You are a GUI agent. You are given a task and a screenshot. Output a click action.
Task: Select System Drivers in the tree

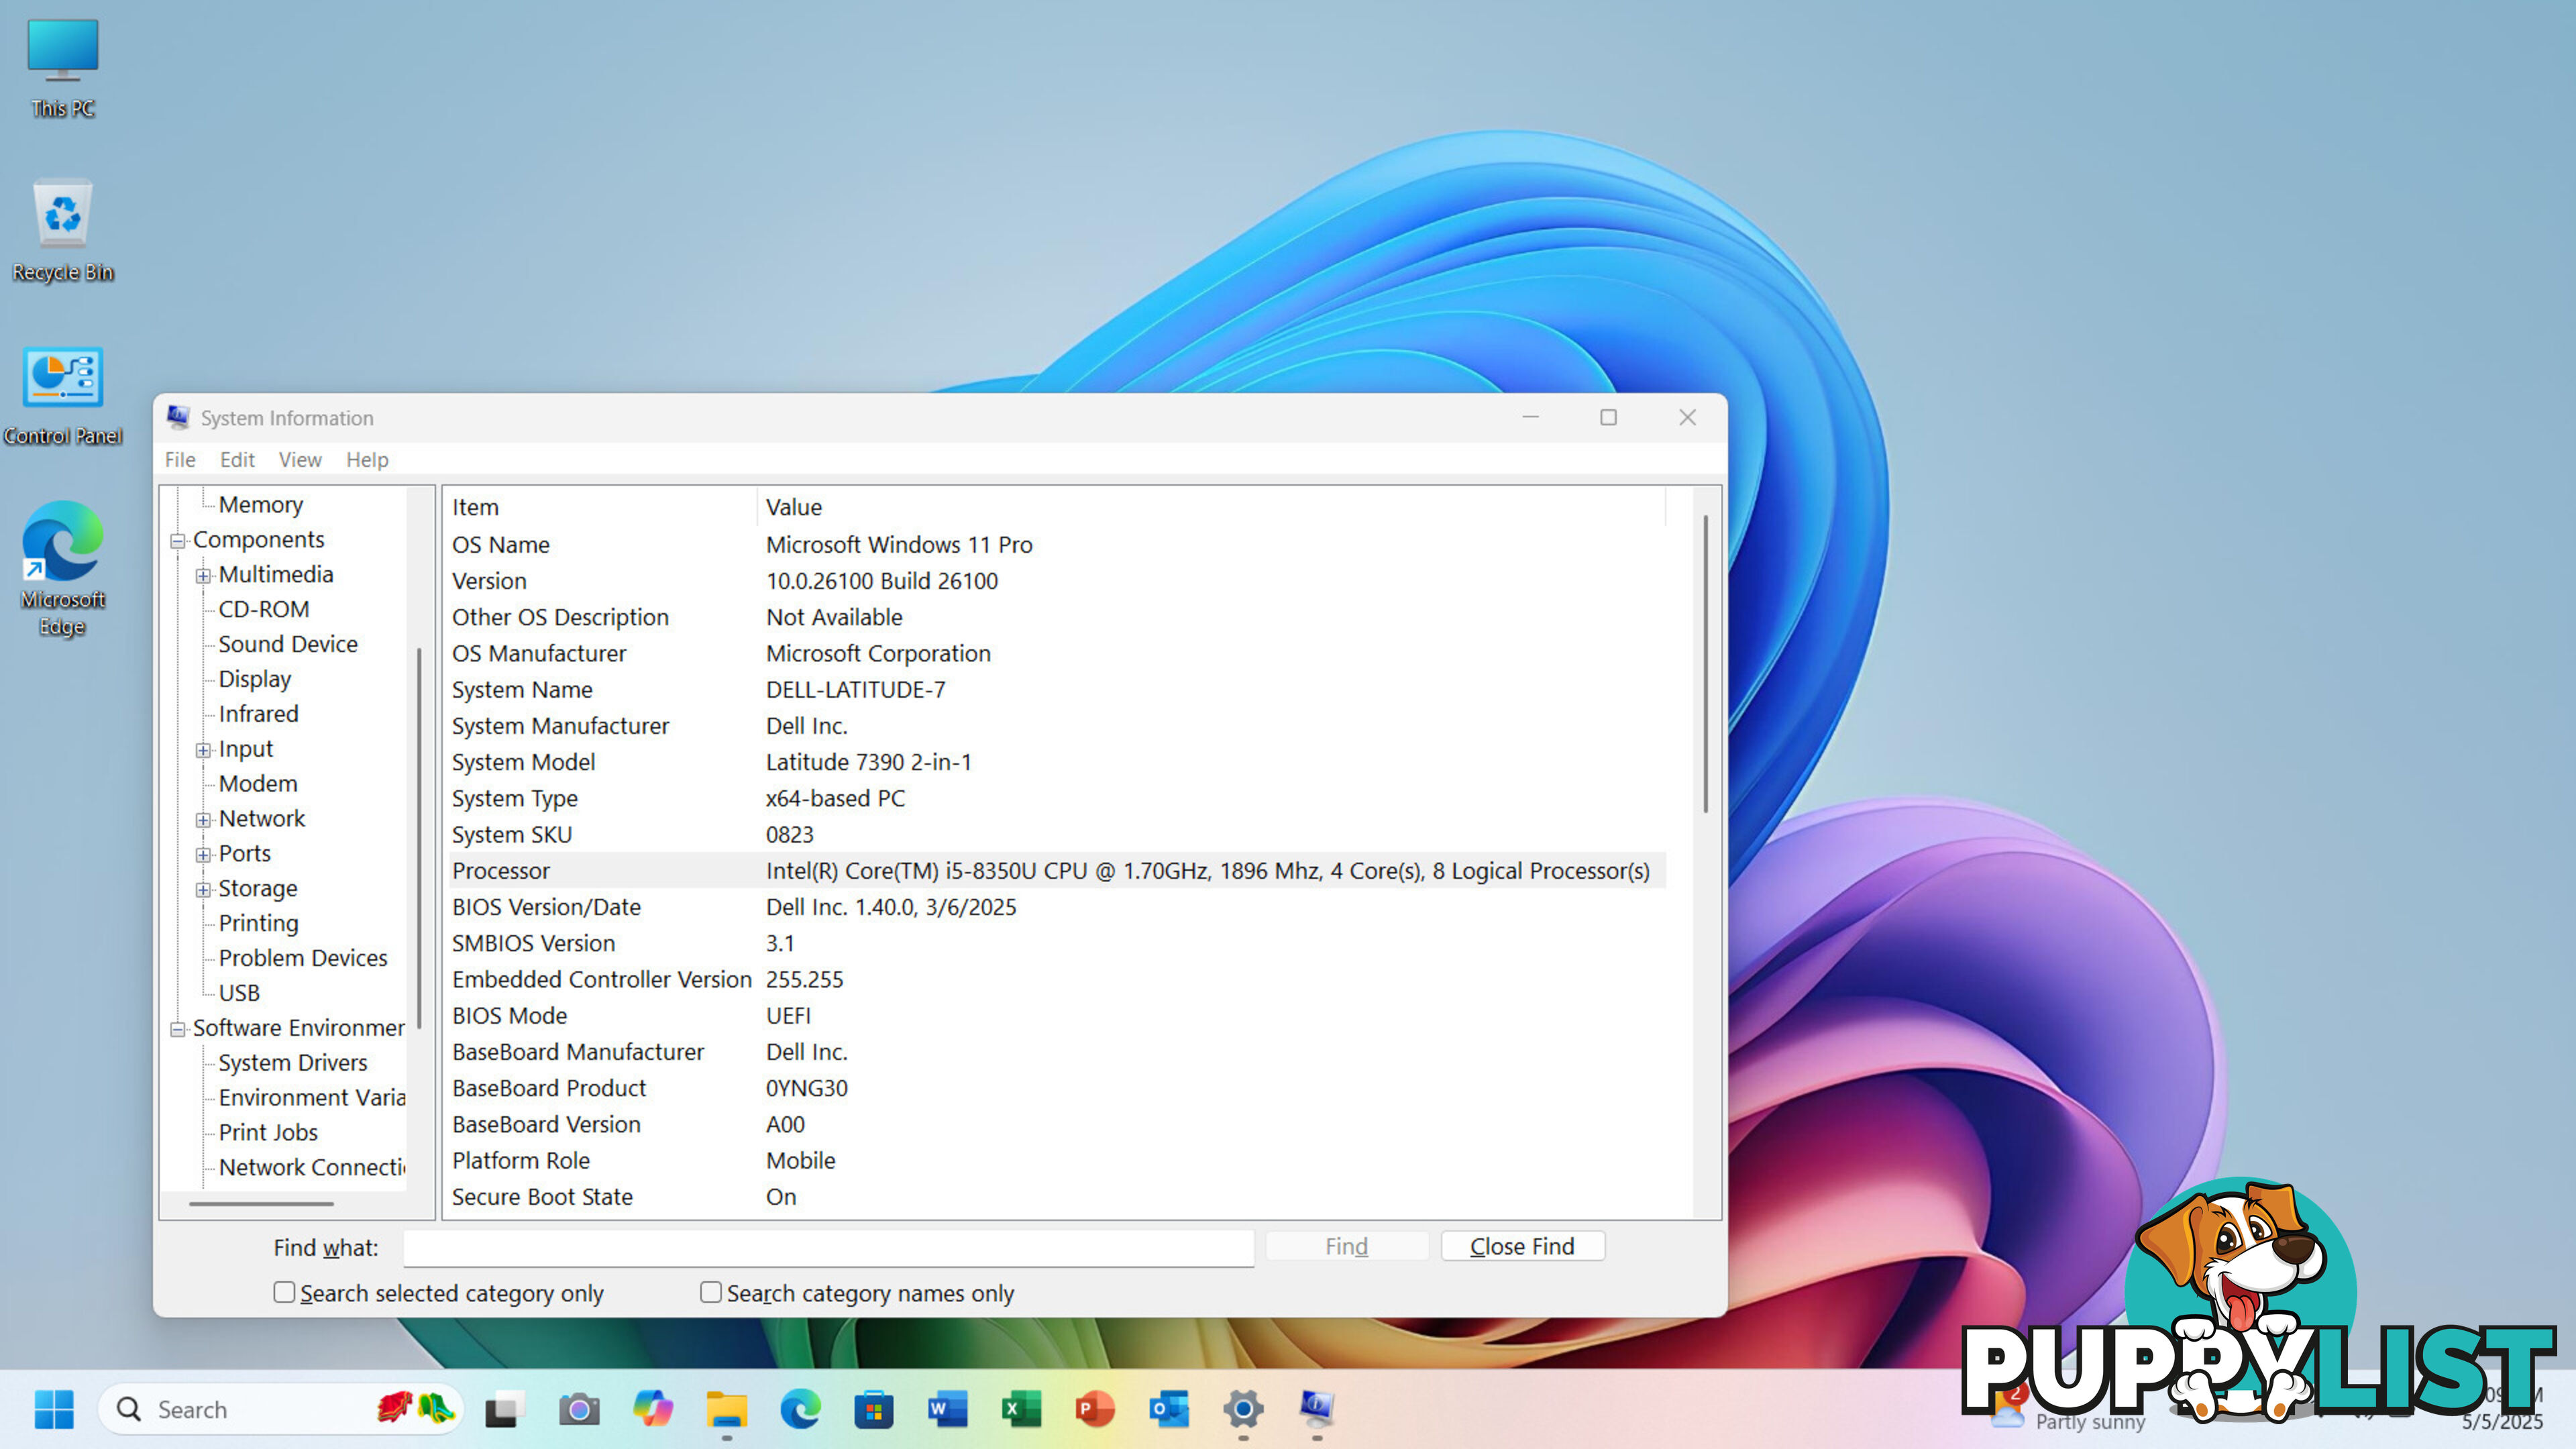tap(293, 1062)
